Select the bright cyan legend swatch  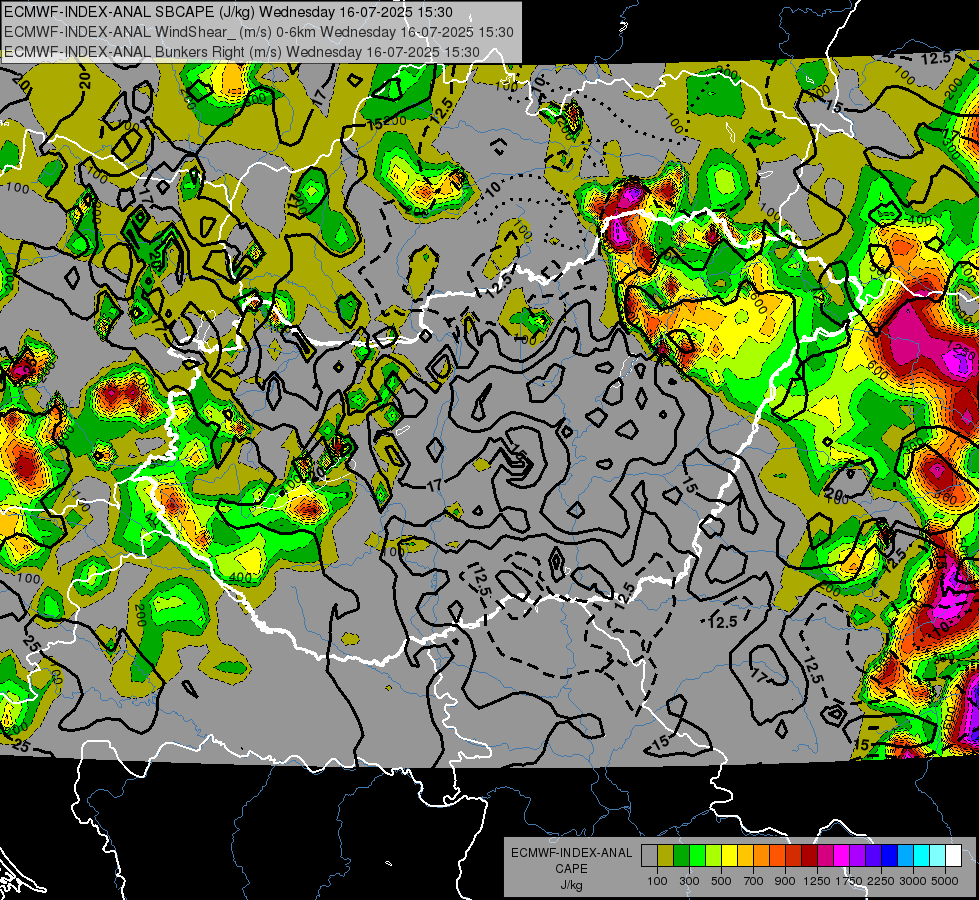pyautogui.click(x=922, y=855)
